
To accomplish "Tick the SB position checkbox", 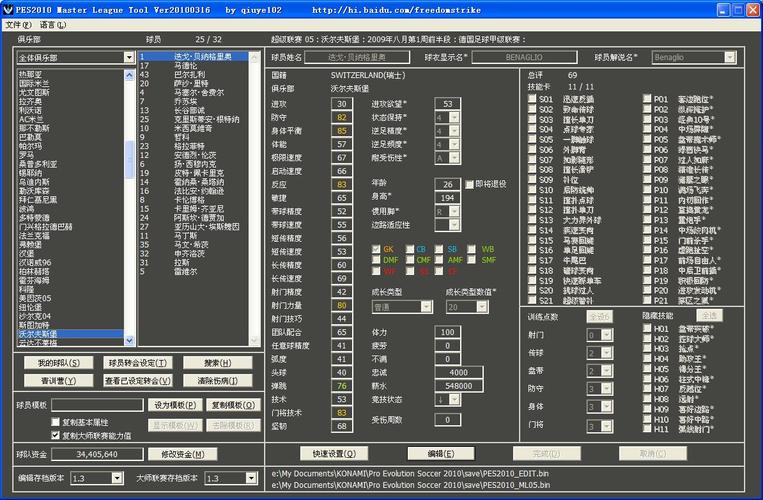I will pyautogui.click(x=439, y=249).
